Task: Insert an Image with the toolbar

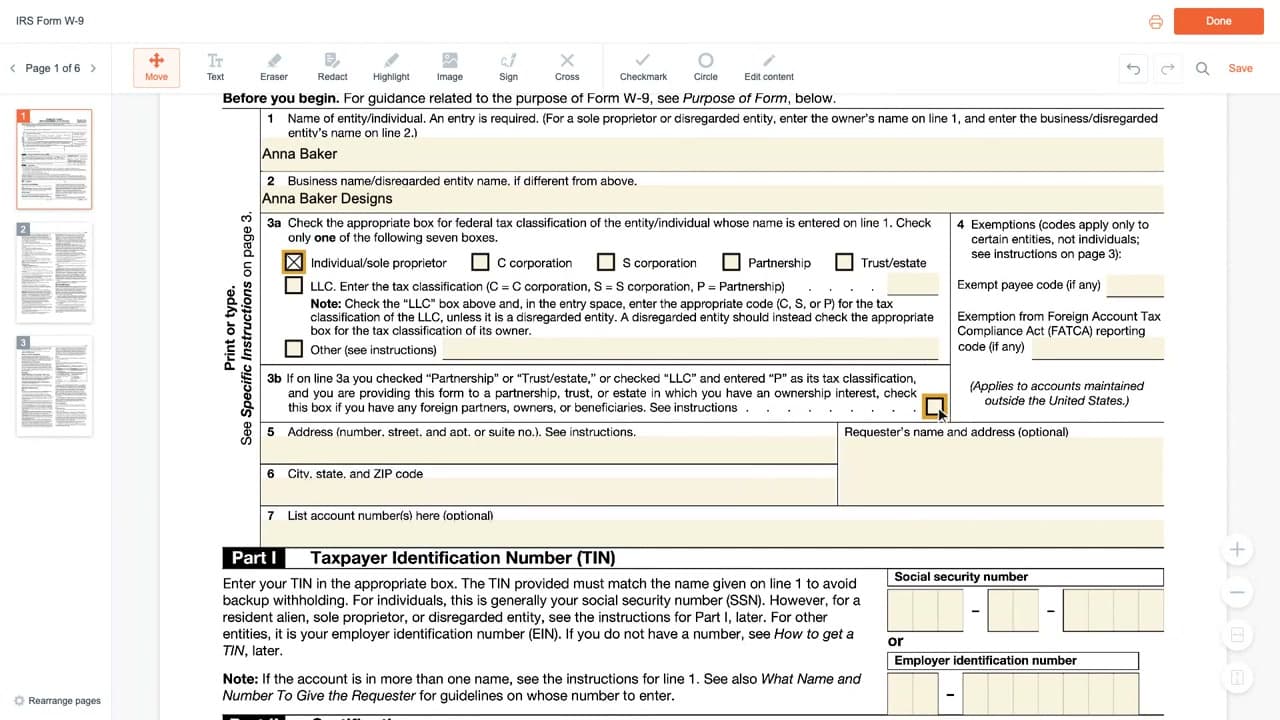Action: coord(450,67)
